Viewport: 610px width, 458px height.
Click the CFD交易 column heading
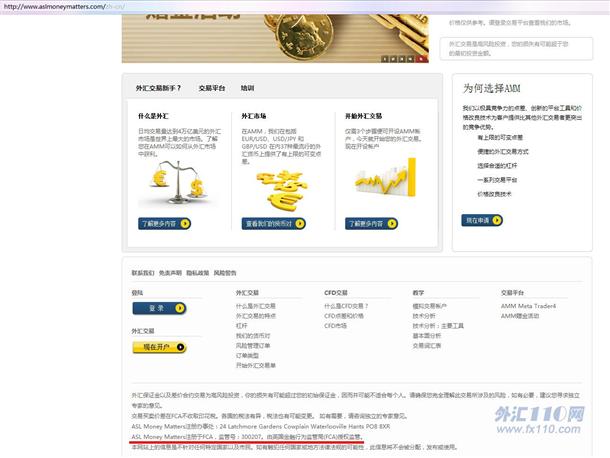point(336,293)
